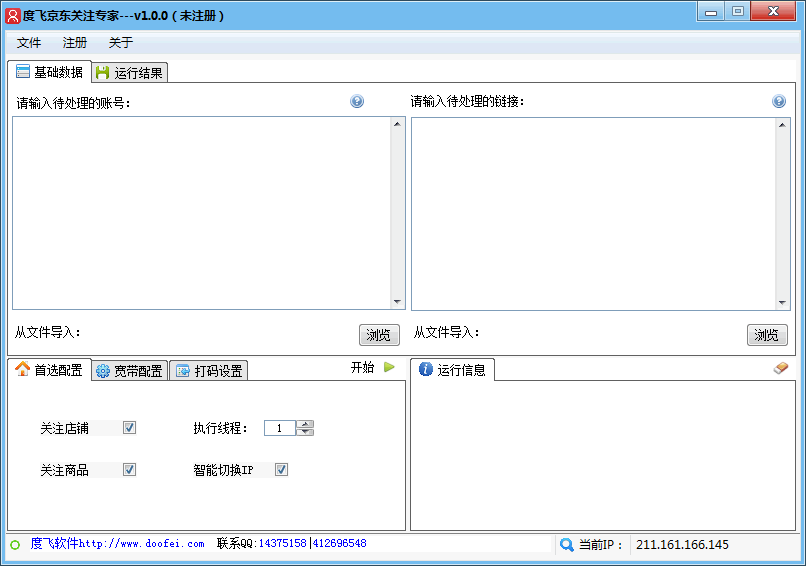806x566 pixels.
Task: Decrease the 执行线程 count with down arrow
Action: (306, 432)
